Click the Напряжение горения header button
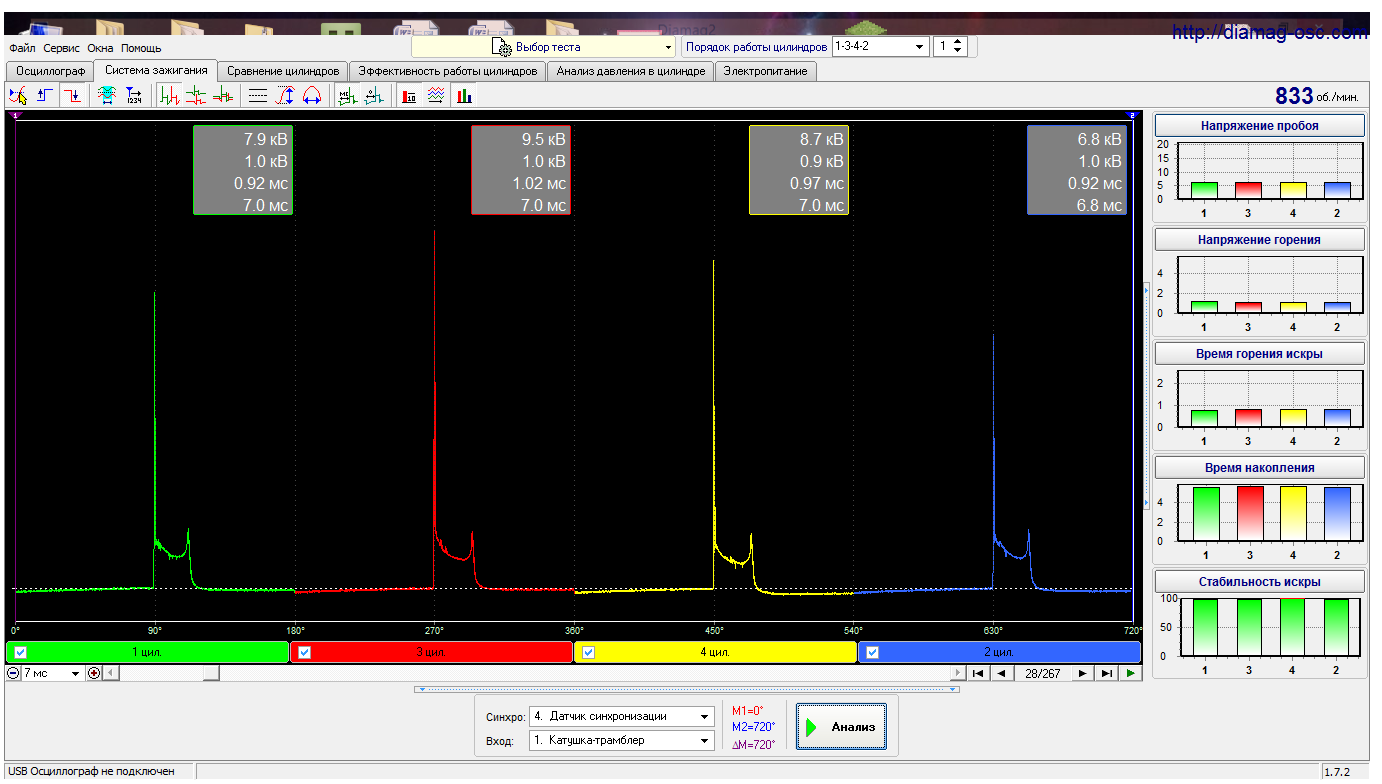 pyautogui.click(x=1260, y=240)
